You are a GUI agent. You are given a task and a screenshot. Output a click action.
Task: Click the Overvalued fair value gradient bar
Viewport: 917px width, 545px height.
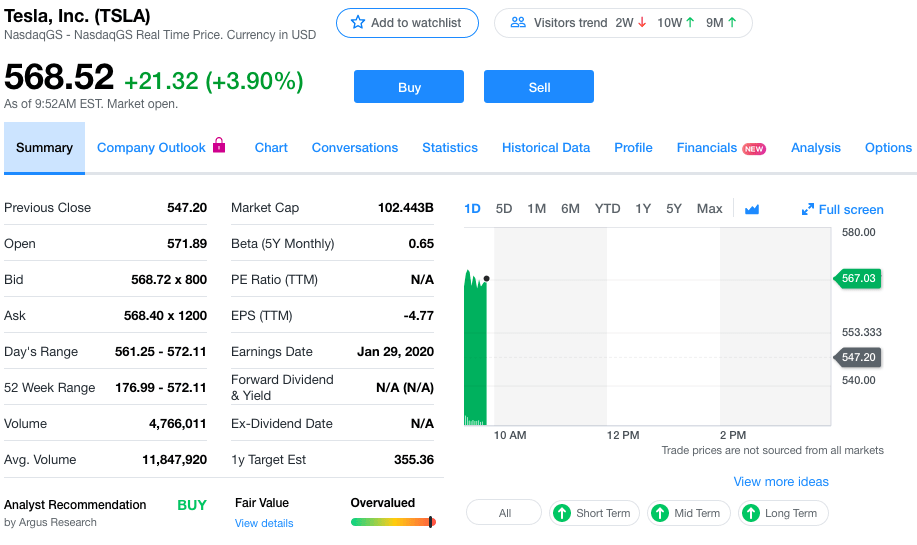point(393,522)
